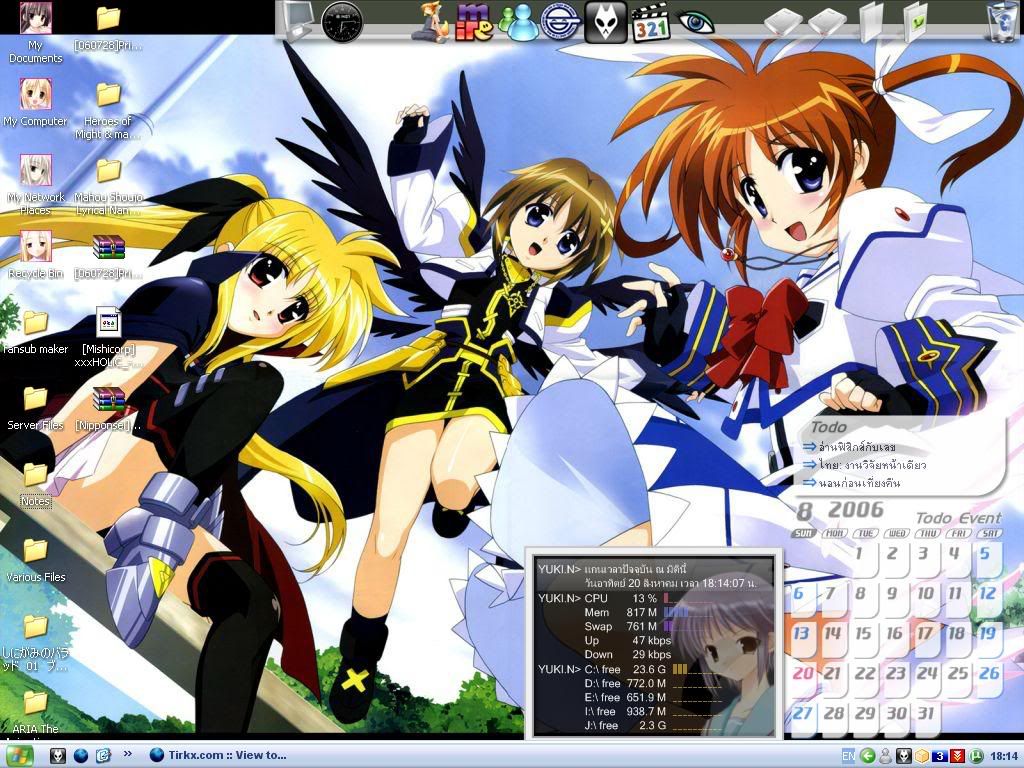The width and height of the screenshot is (1024, 768).
Task: Click the Todo heading above the task list
Action: [828, 428]
